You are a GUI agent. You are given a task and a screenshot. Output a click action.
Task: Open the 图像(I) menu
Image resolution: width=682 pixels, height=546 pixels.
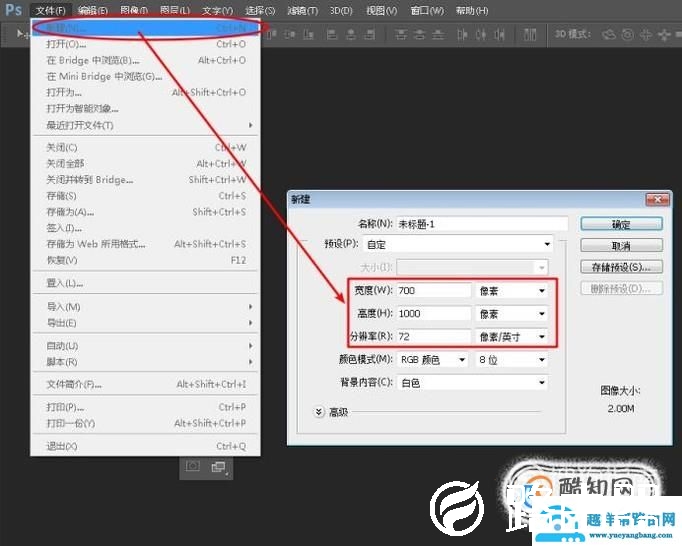(x=134, y=10)
